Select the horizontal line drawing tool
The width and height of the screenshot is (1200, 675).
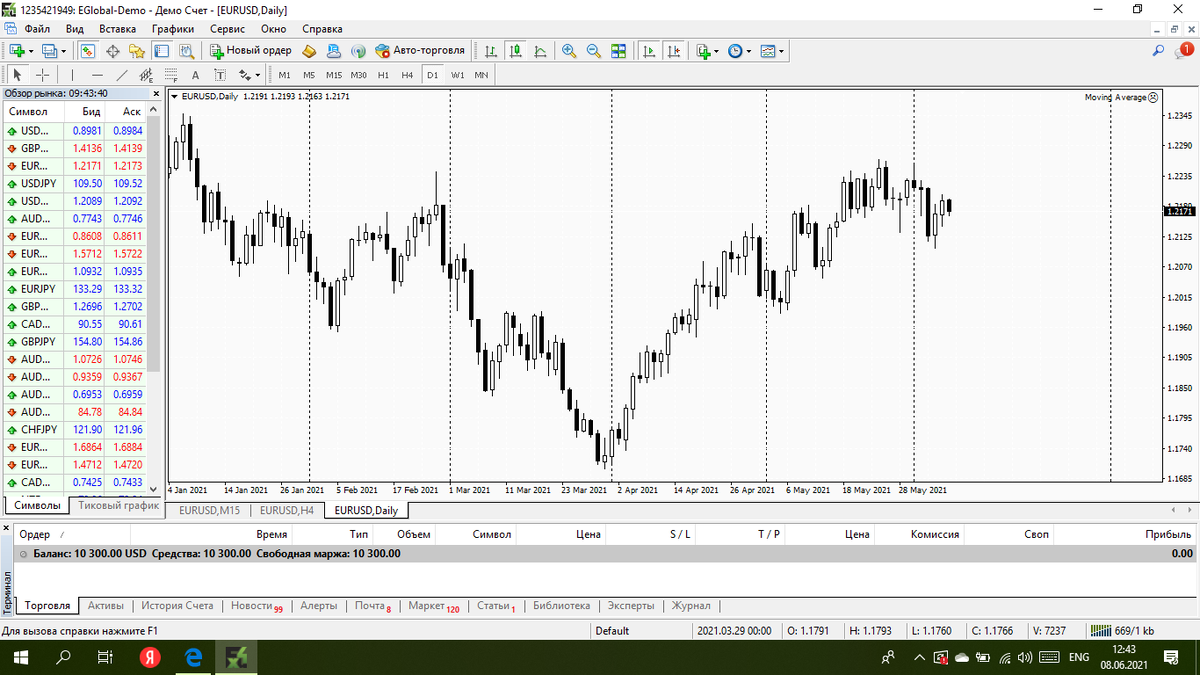pyautogui.click(x=97, y=75)
